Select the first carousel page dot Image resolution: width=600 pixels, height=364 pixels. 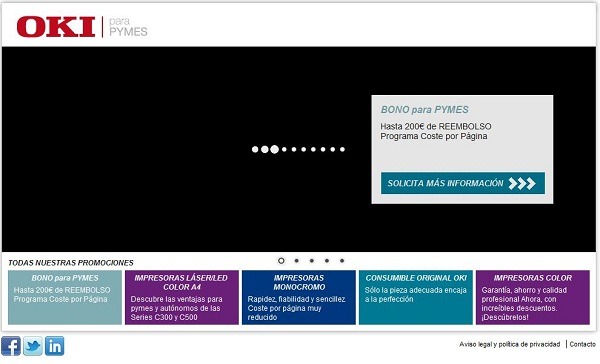click(x=281, y=261)
